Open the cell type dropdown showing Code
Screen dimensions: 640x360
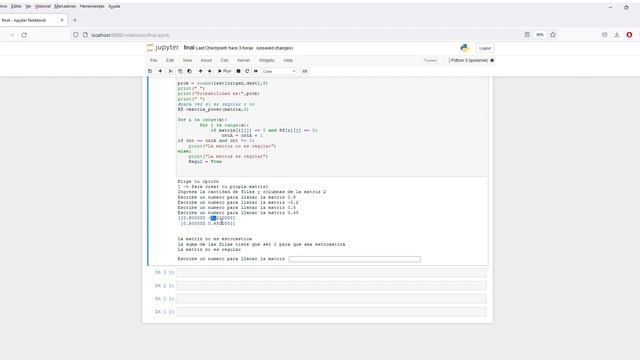[x=279, y=71]
